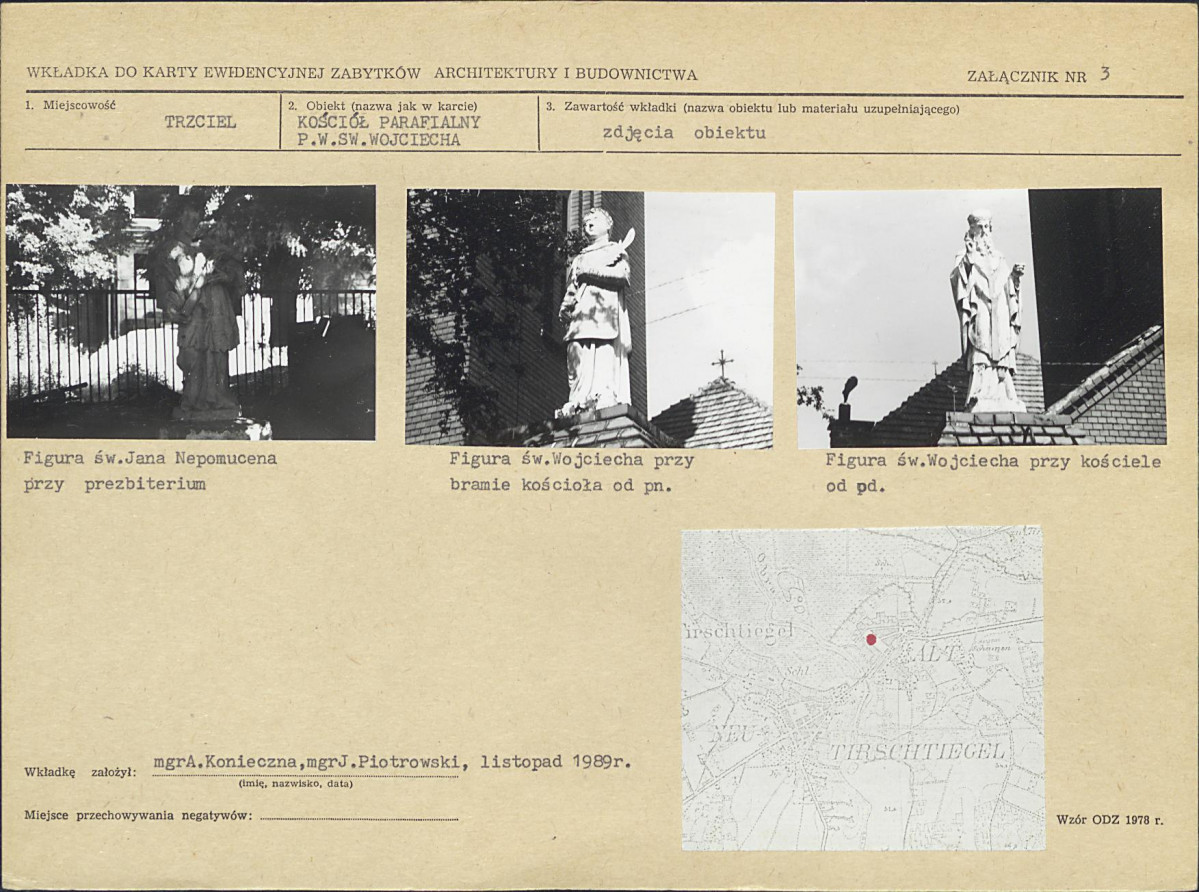This screenshot has width=1199, height=892.
Task: Click the '1. Miejscowość' field label
Action: click(70, 105)
